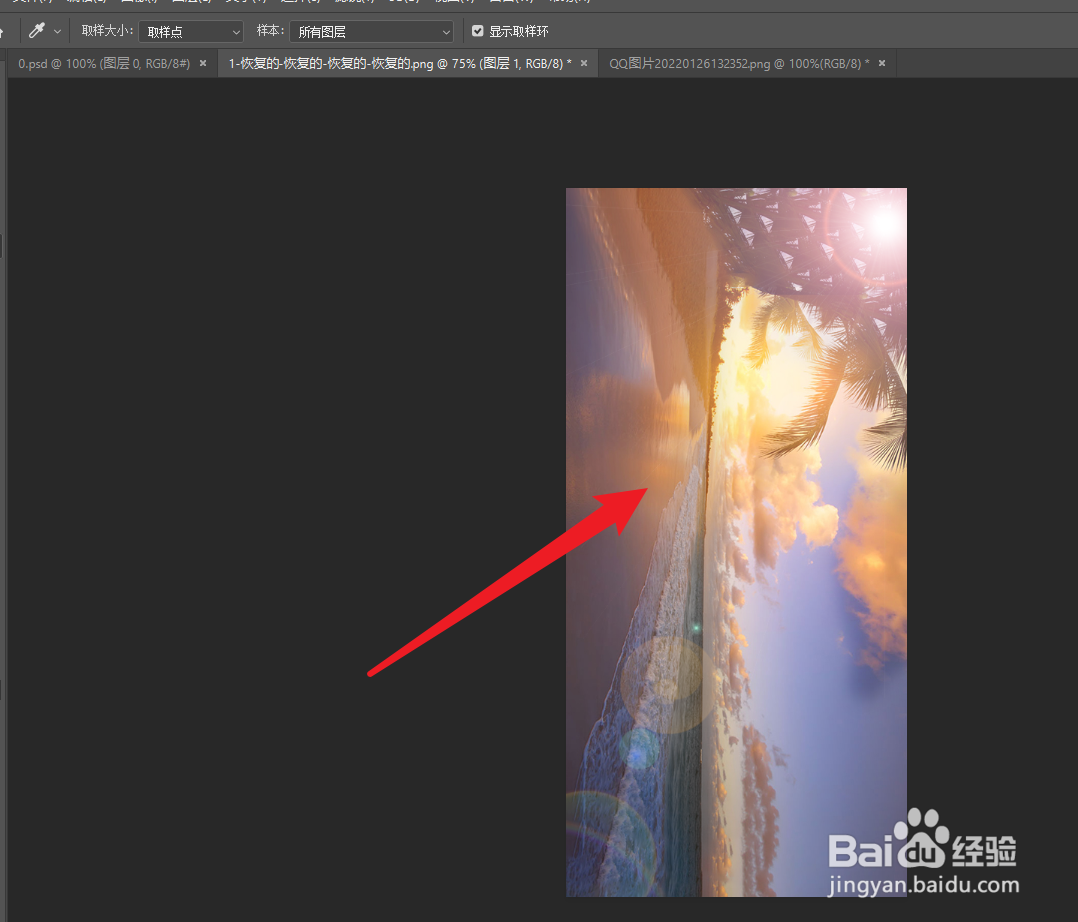Switch to the 0.psd document tab
This screenshot has height=922, width=1078.
click(104, 63)
